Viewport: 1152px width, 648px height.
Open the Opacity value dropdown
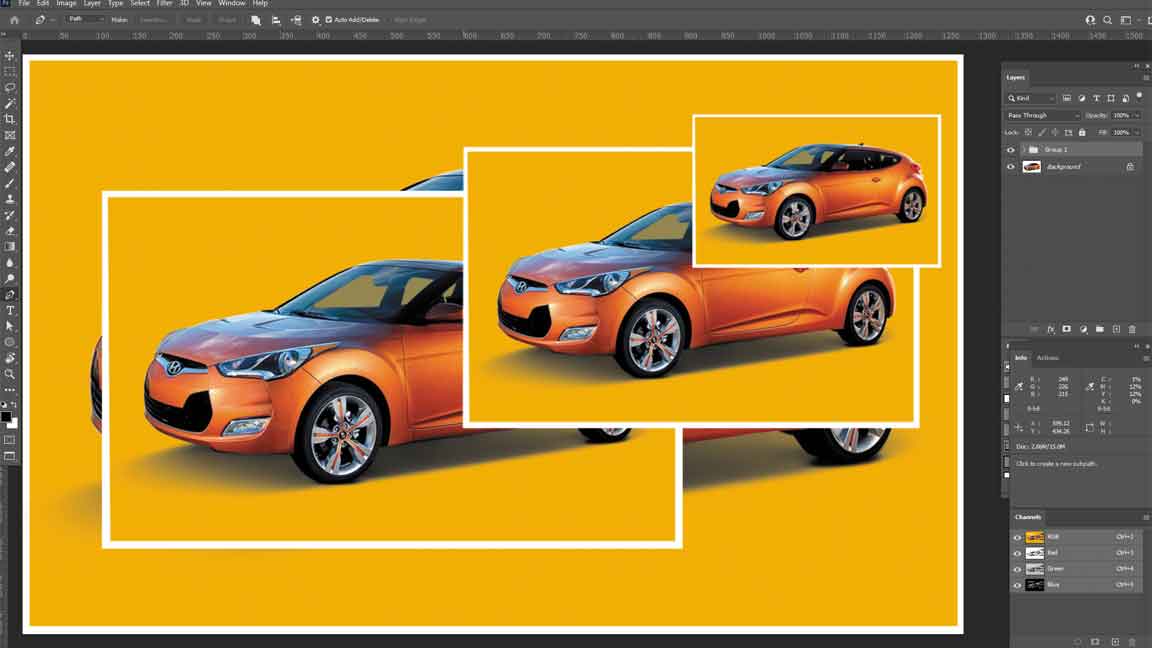click(x=1137, y=115)
